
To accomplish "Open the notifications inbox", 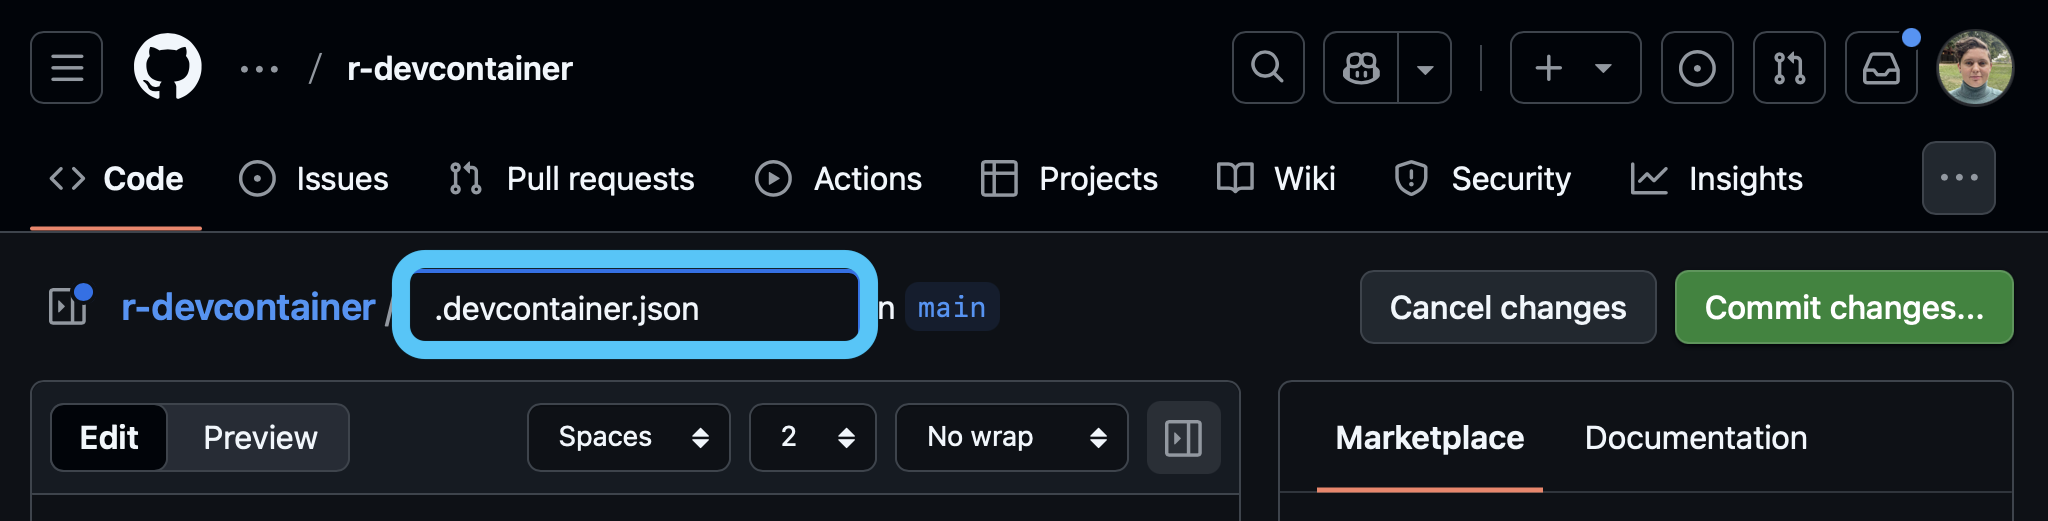I will coord(1881,68).
